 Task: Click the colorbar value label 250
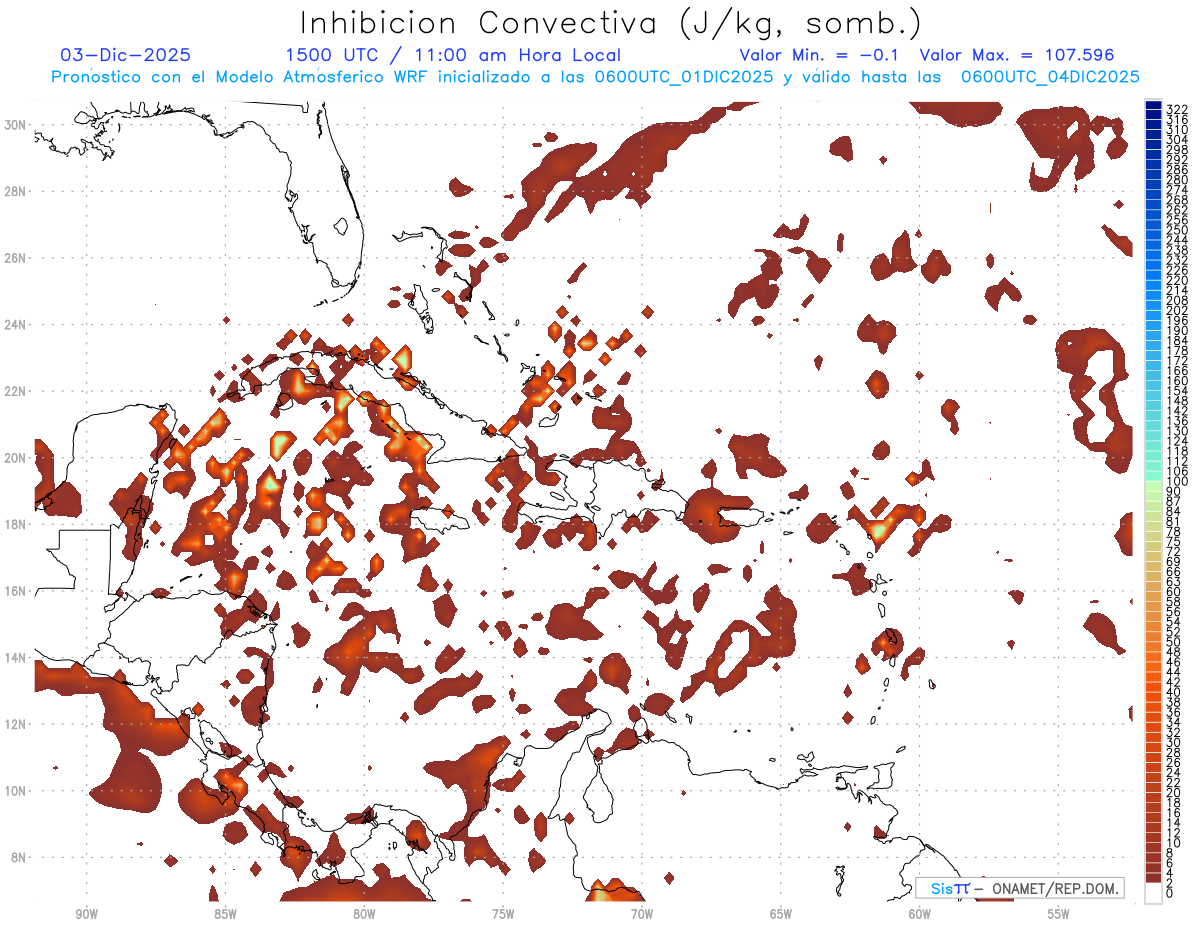point(1176,230)
